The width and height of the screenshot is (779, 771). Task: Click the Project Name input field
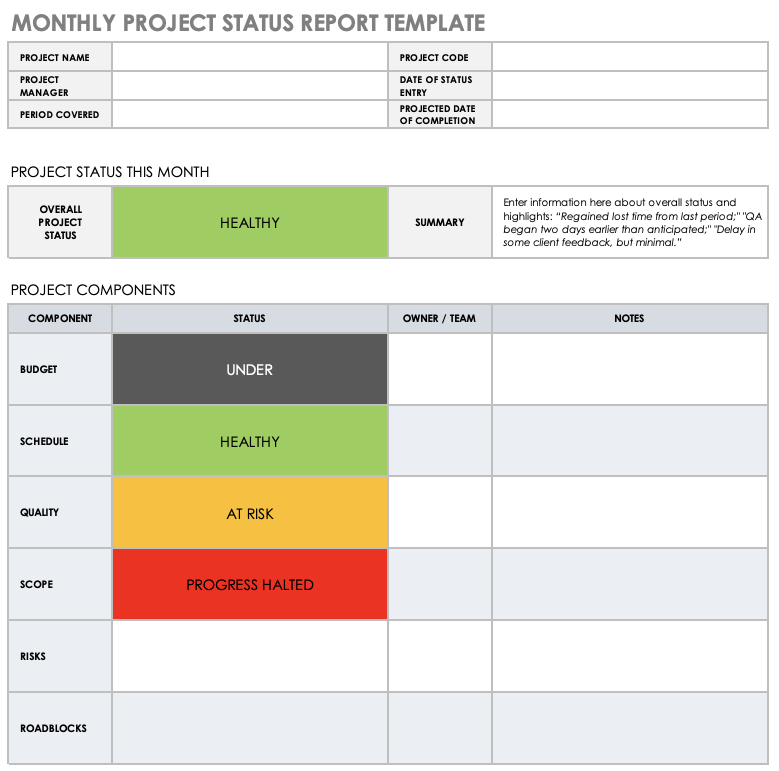[x=249, y=57]
